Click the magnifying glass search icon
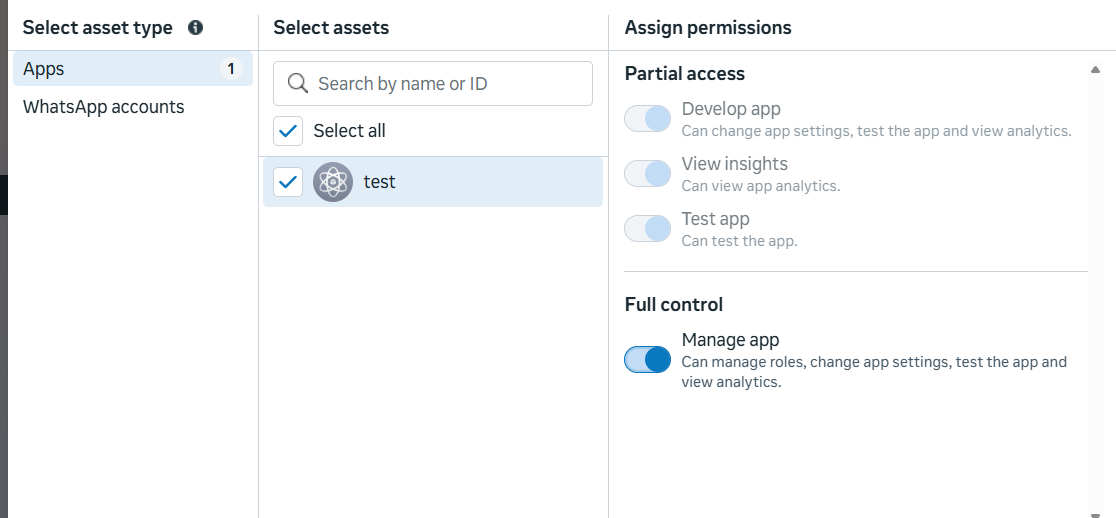This screenshot has height=518, width=1116. click(297, 83)
